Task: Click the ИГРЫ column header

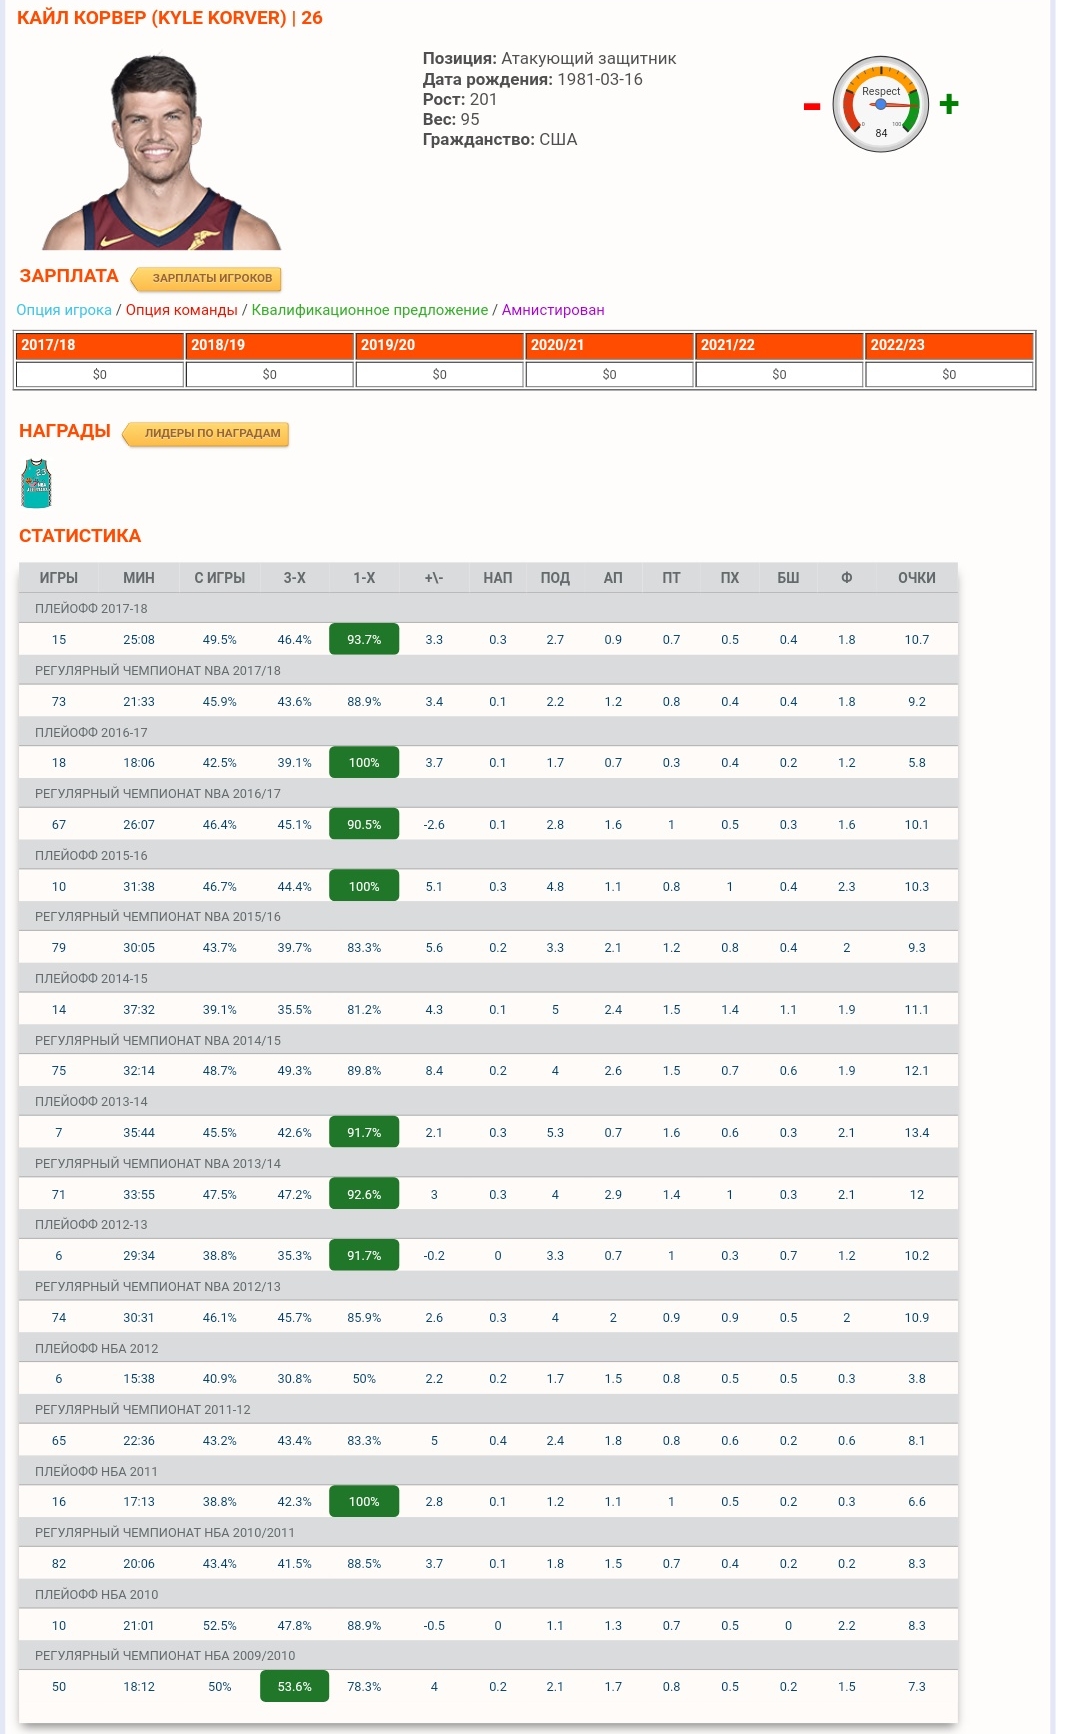Action: tap(59, 578)
